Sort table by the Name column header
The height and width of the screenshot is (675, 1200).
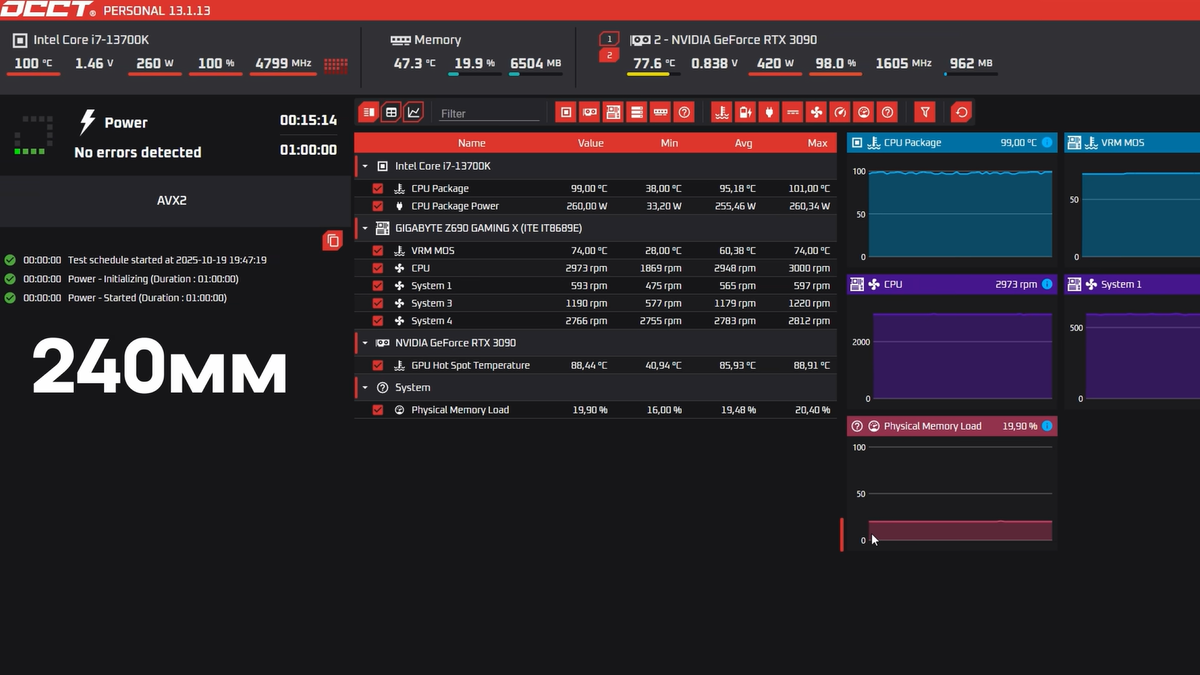pos(472,143)
